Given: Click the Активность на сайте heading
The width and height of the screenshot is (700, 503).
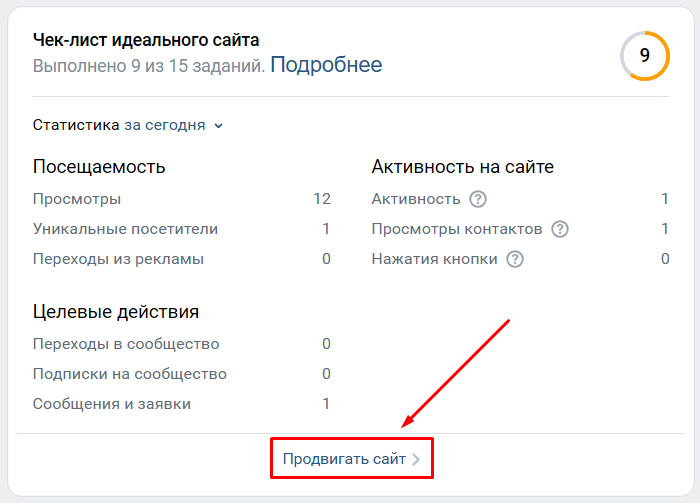Looking at the screenshot, I should coord(462,167).
